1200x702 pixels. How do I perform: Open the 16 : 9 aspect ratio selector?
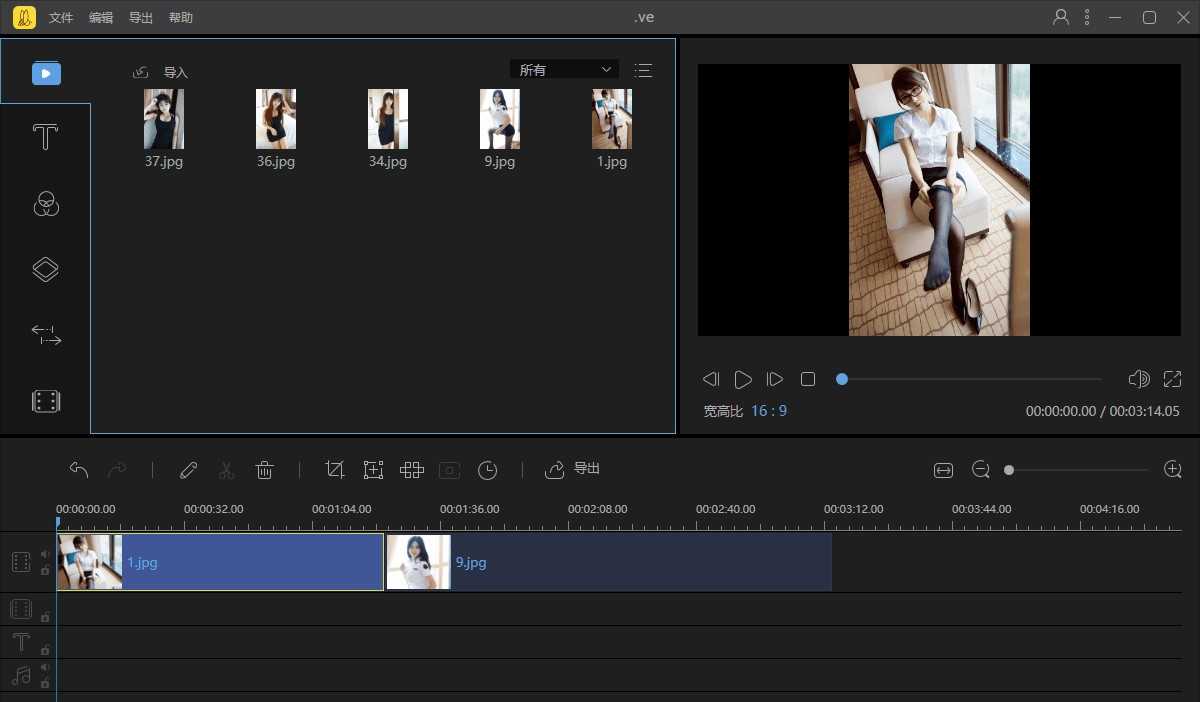tap(769, 411)
